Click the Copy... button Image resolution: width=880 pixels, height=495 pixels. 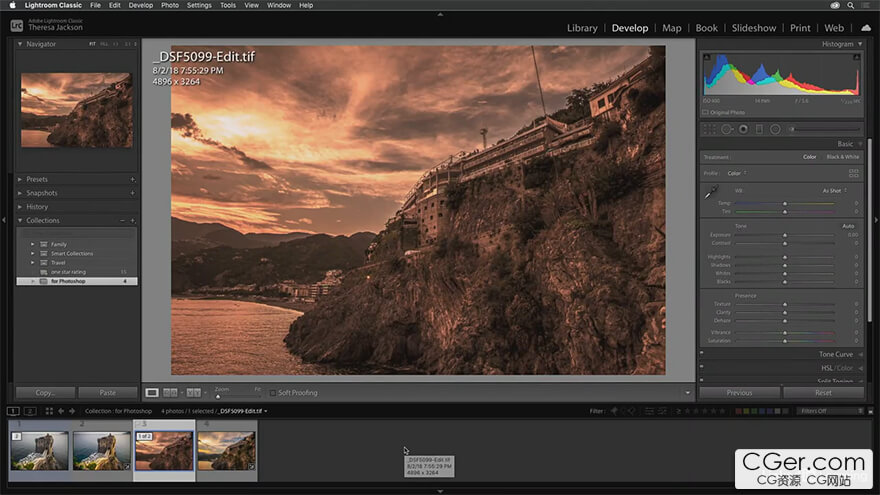[45, 393]
